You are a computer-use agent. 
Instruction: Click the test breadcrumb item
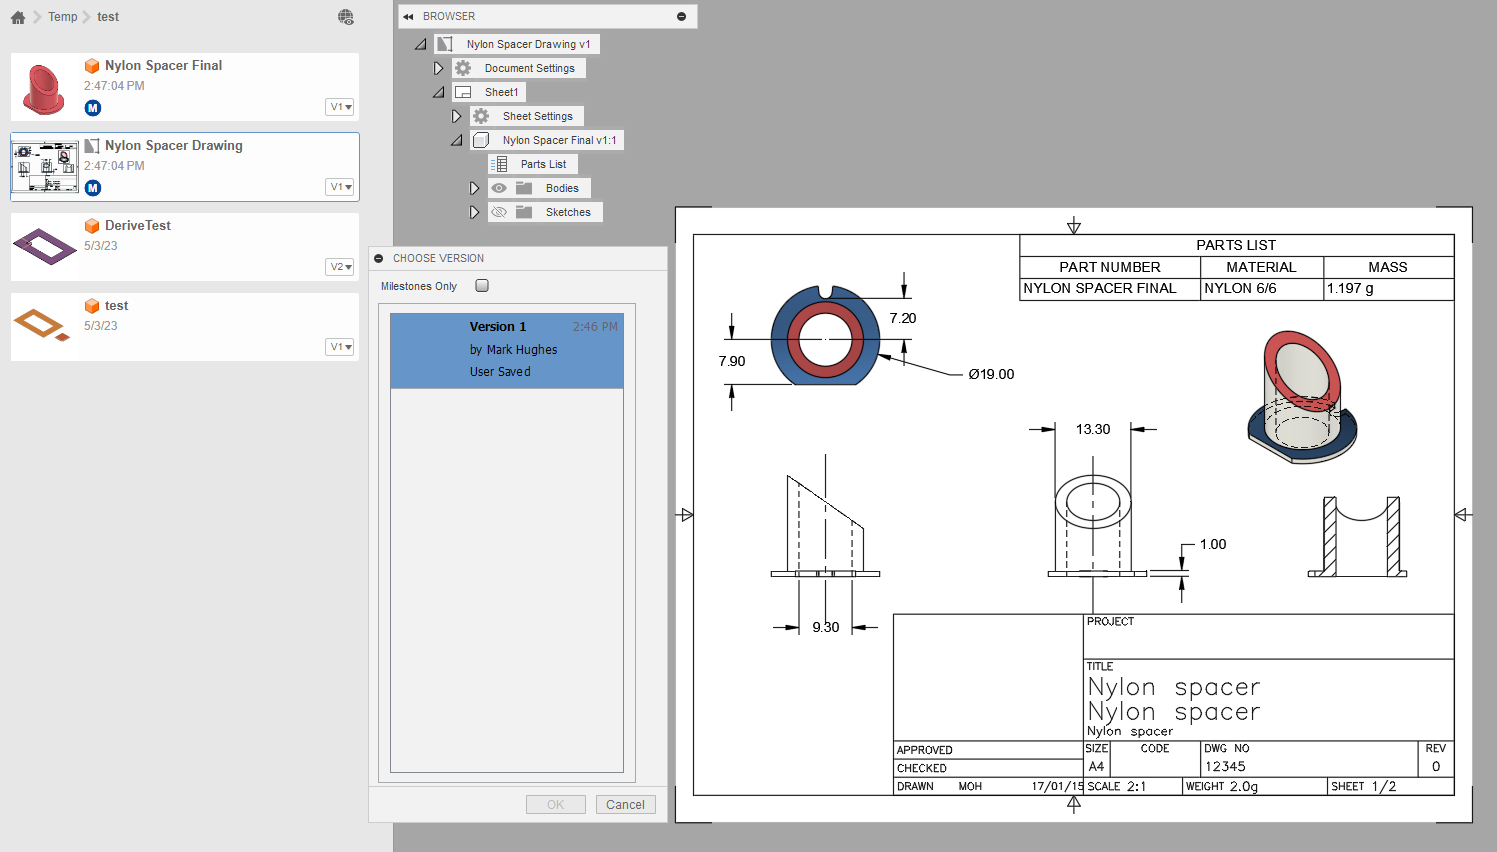click(x=108, y=17)
